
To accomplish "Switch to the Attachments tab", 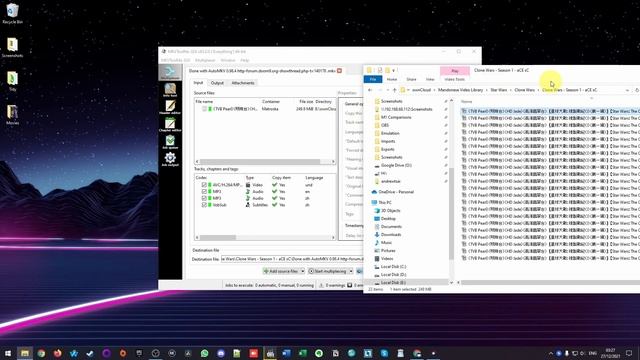I will click(243, 83).
